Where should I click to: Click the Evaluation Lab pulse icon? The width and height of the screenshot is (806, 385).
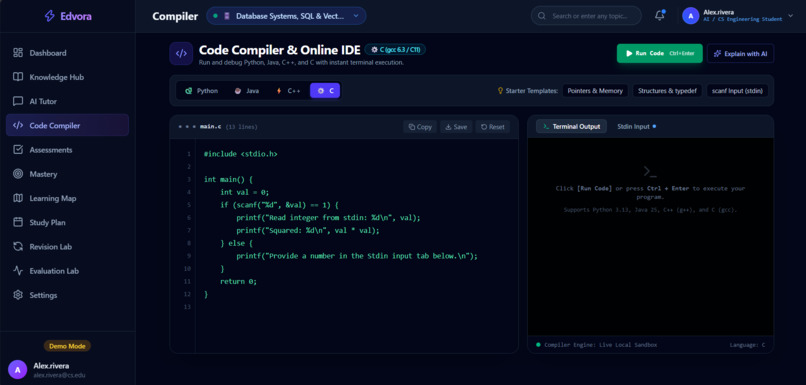(18, 270)
